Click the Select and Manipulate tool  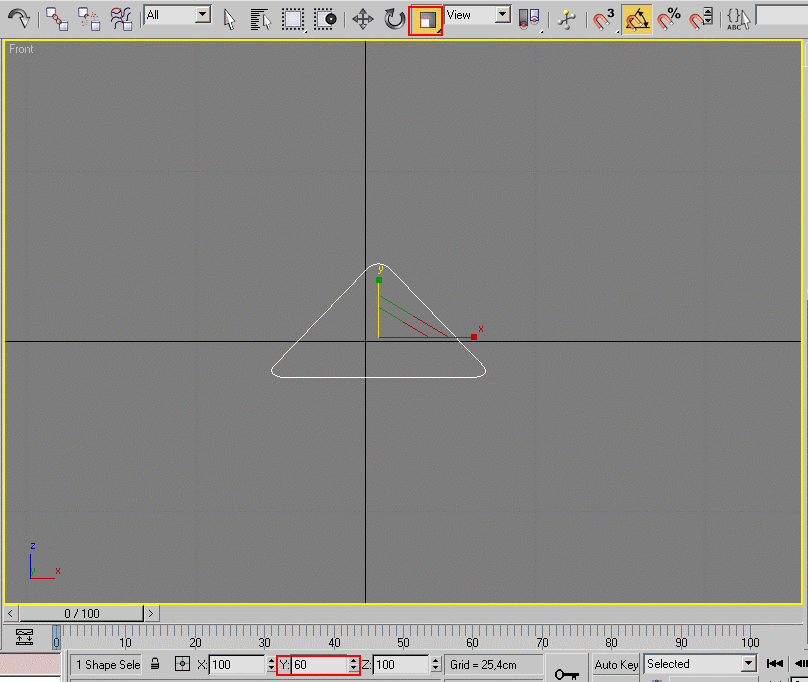coord(567,20)
